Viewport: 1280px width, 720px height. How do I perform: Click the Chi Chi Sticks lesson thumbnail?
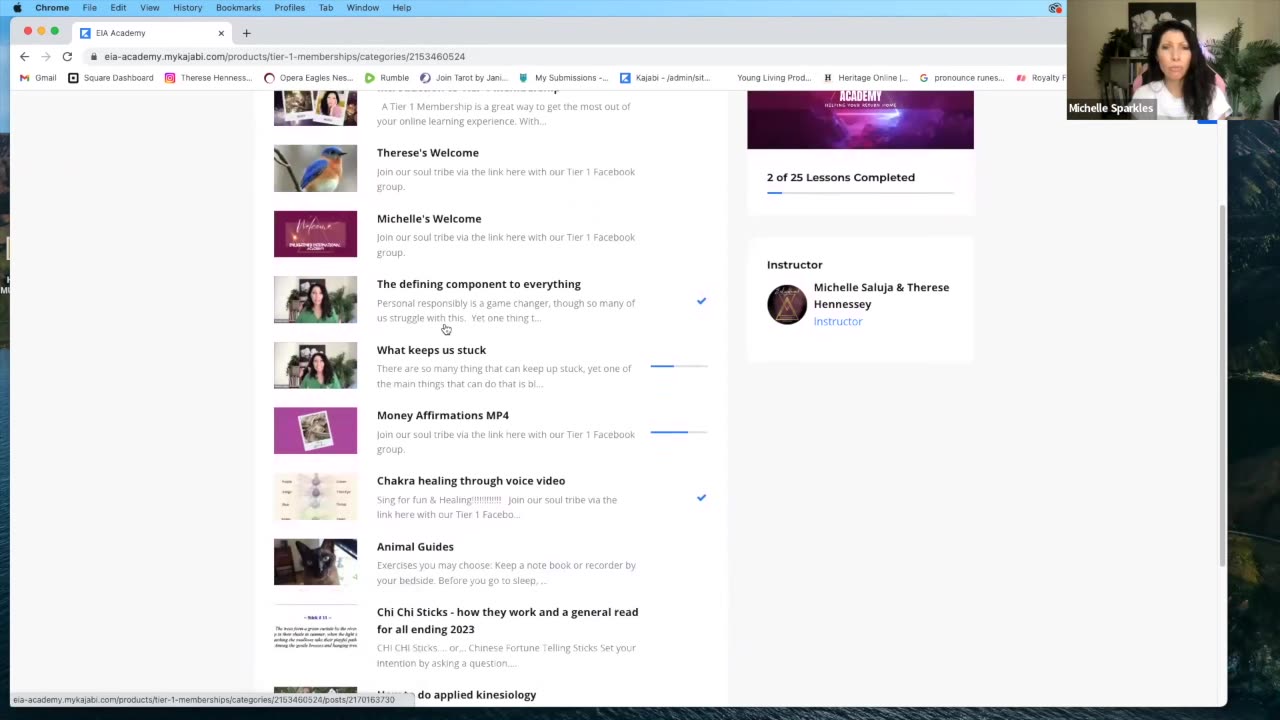pos(315,628)
